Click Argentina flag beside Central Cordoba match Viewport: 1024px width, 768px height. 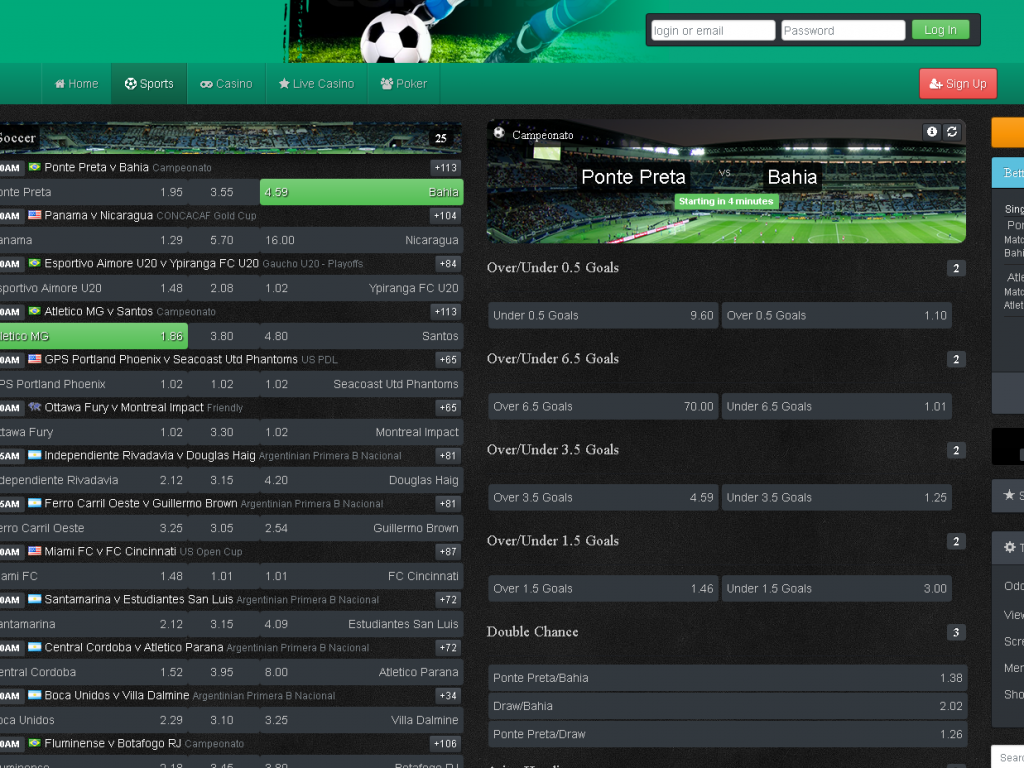35,647
